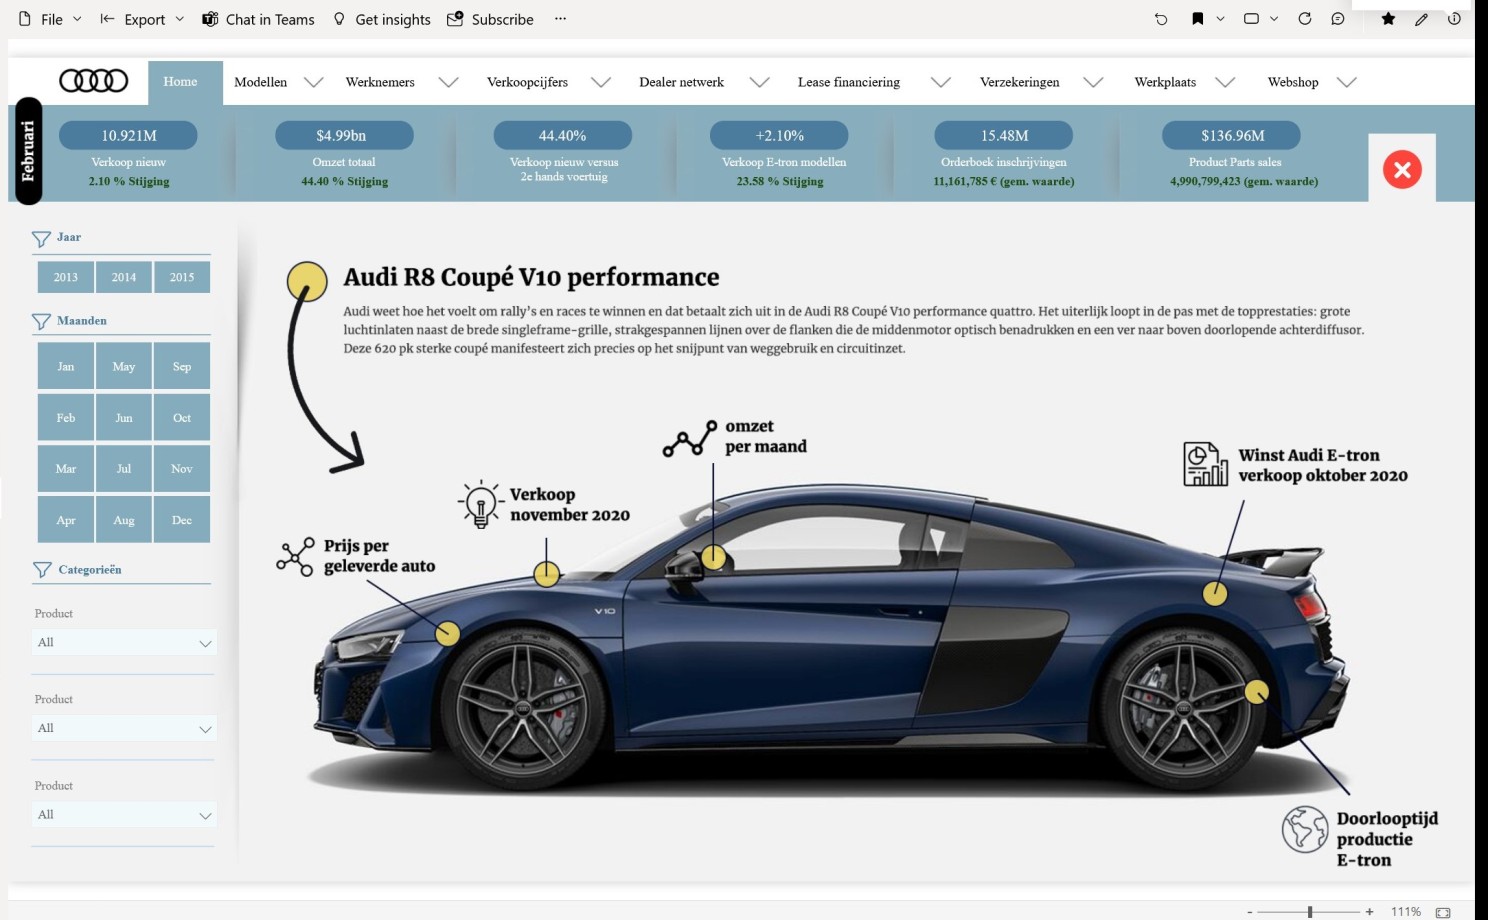Expand the Werknemers menu chevron

(x=448, y=82)
